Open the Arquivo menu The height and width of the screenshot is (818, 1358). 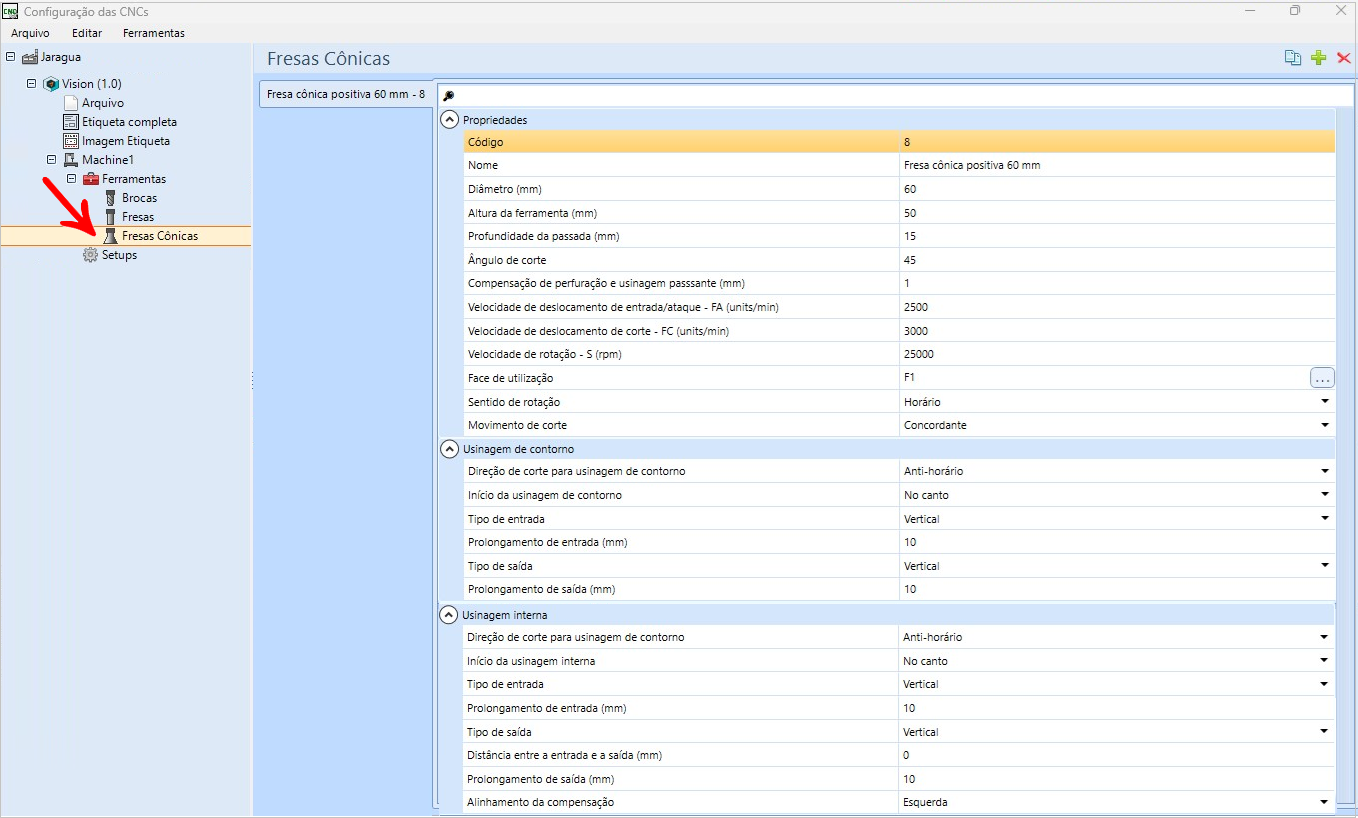30,33
